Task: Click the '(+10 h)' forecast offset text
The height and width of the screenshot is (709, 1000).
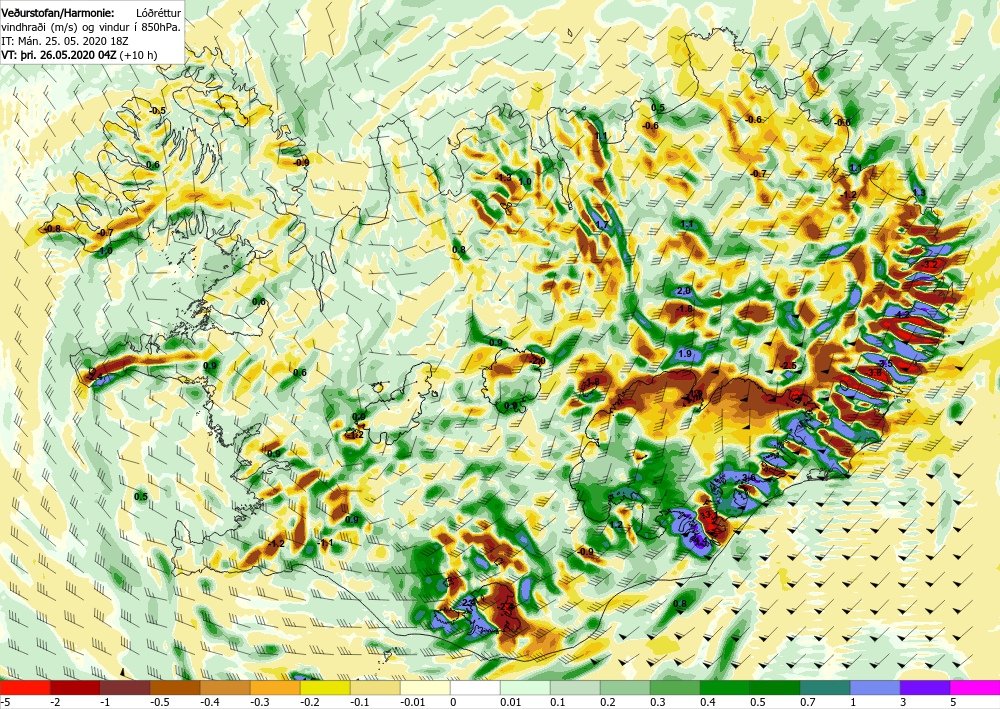Action: (x=139, y=55)
